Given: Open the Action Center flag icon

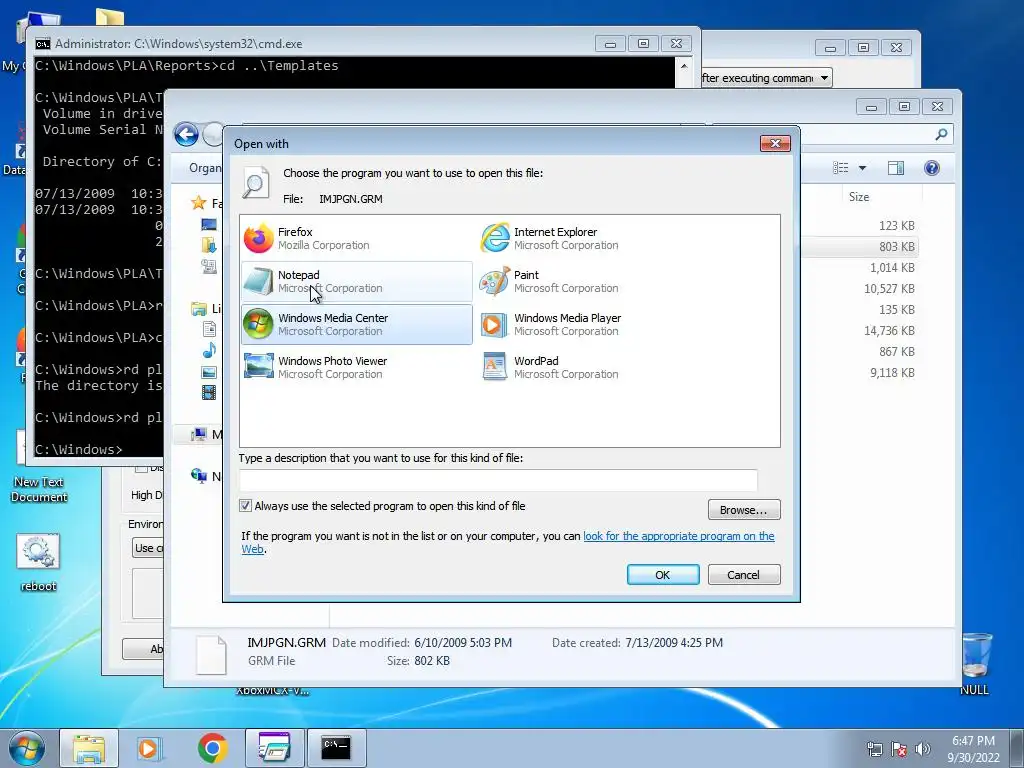Looking at the screenshot, I should 899,749.
